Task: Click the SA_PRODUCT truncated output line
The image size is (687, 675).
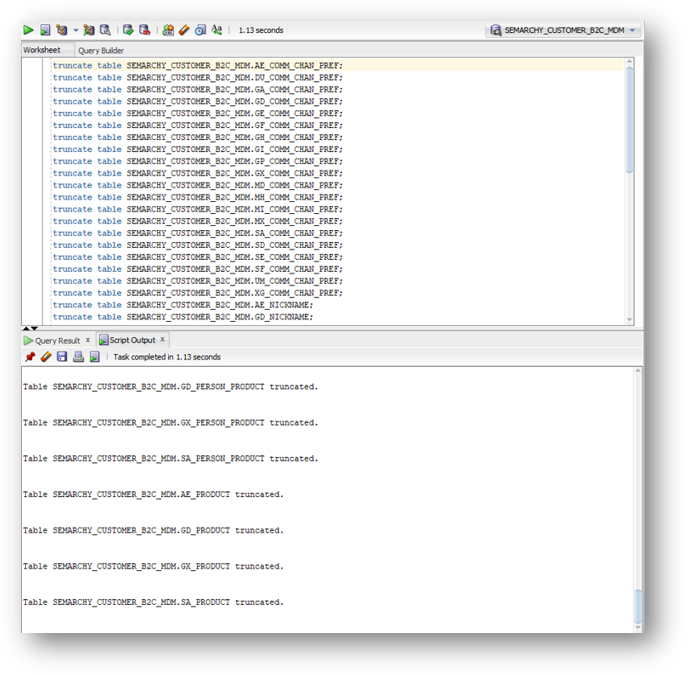Action: click(153, 602)
